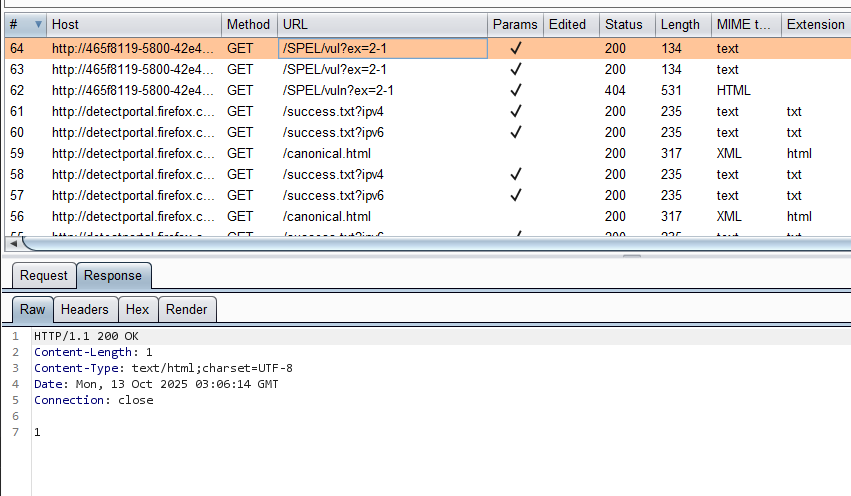Select the Raw view tab
Viewport: 851px width, 496px height.
click(x=33, y=309)
